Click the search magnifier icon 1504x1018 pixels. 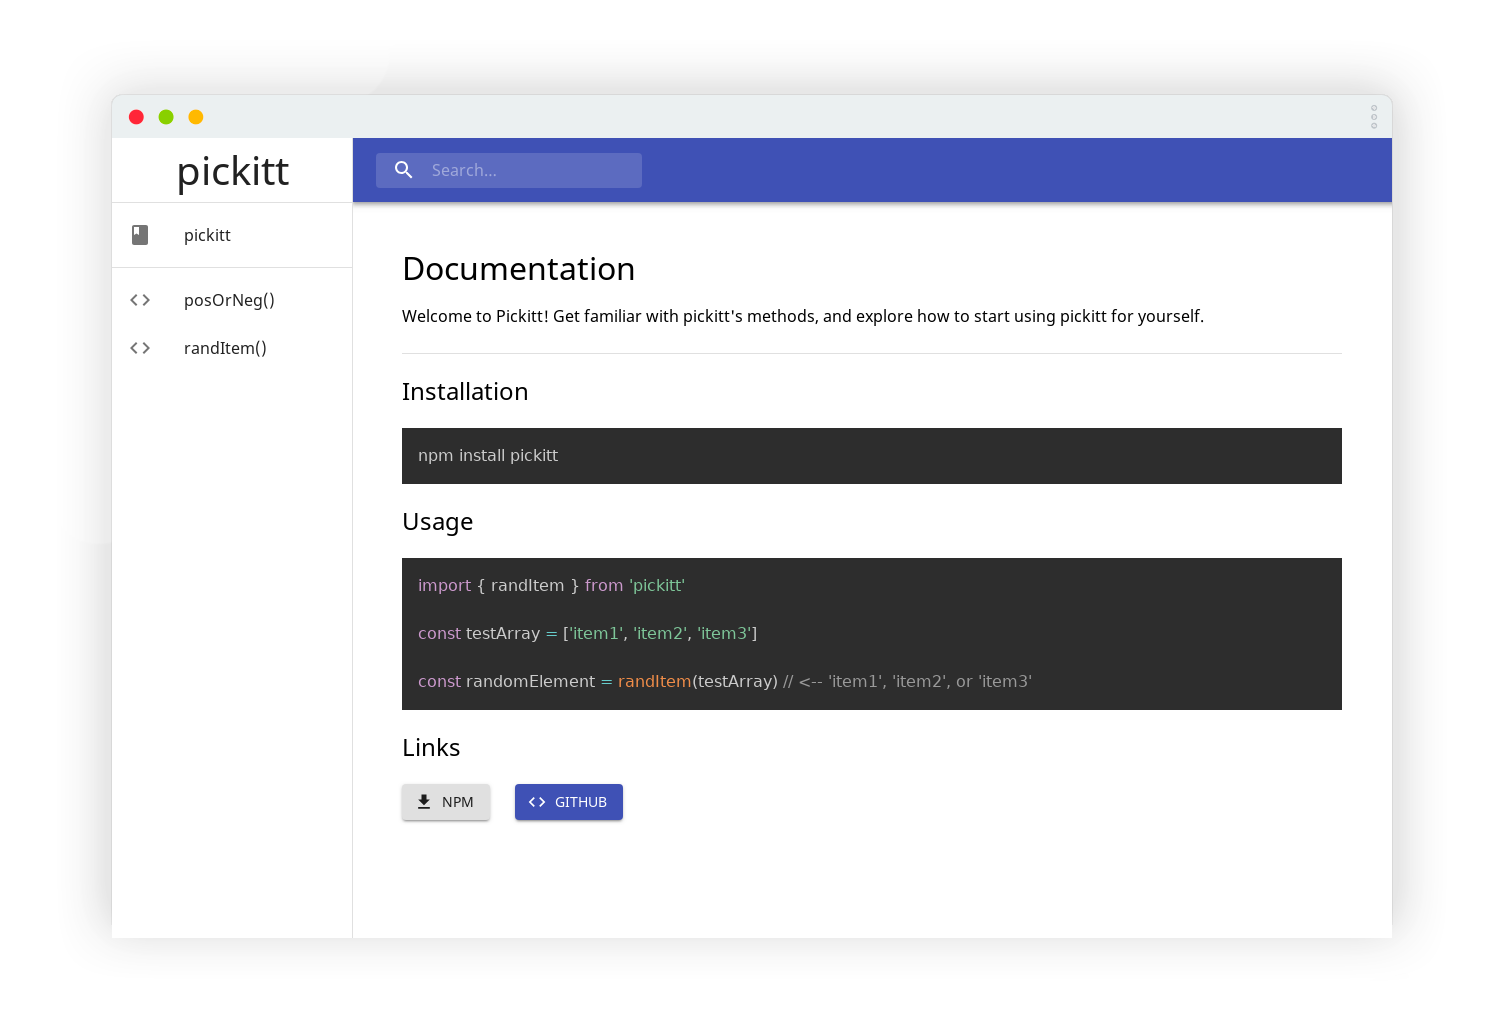tap(404, 170)
